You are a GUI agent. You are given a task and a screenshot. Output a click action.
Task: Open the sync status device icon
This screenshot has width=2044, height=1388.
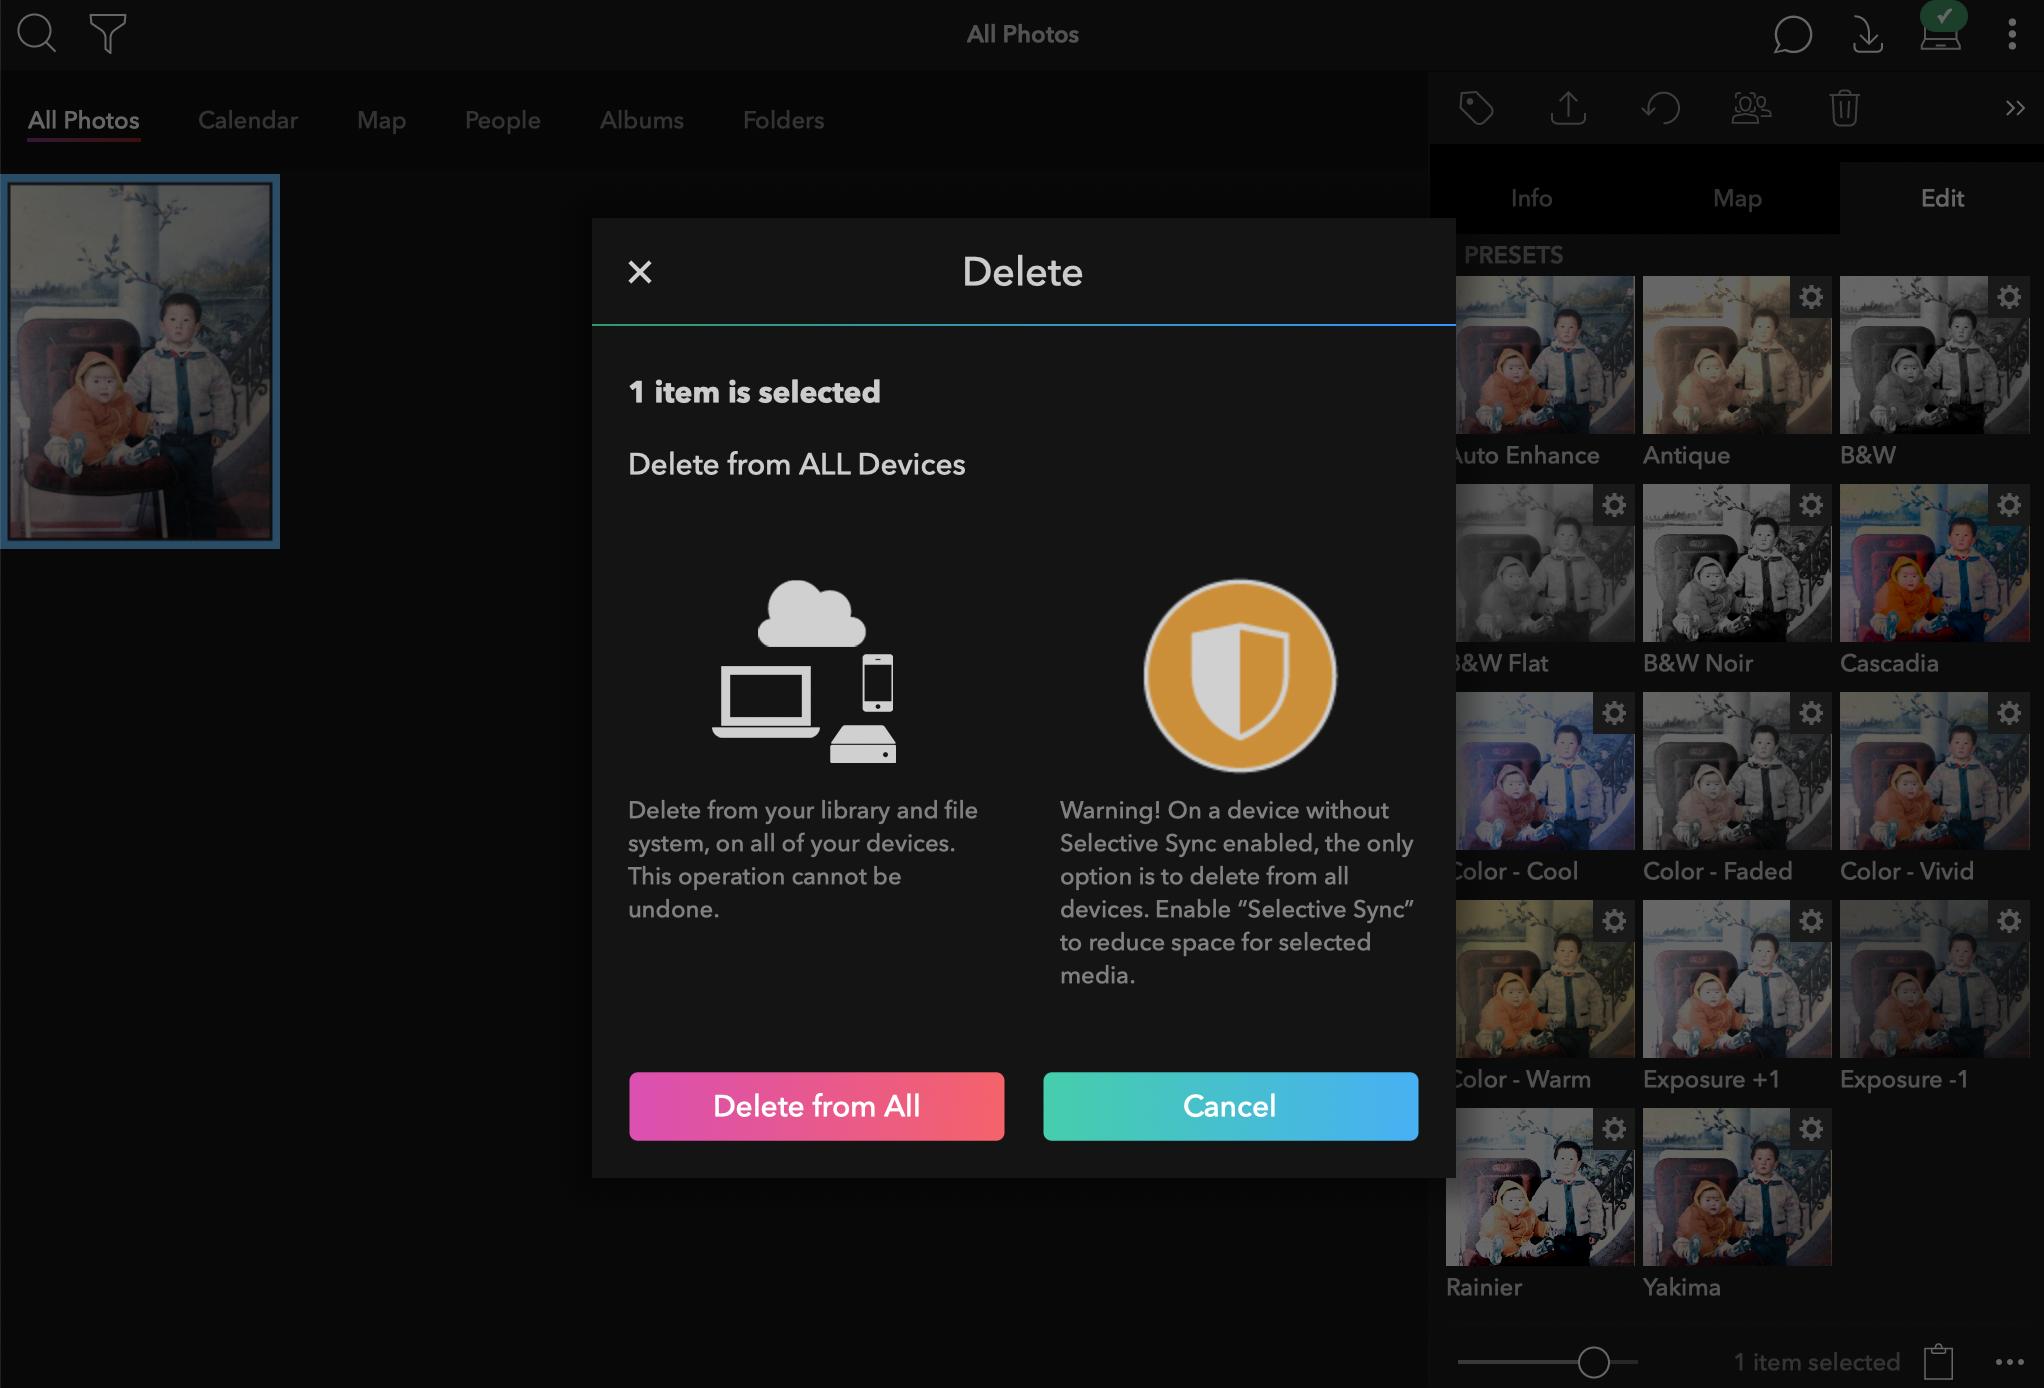click(1940, 32)
